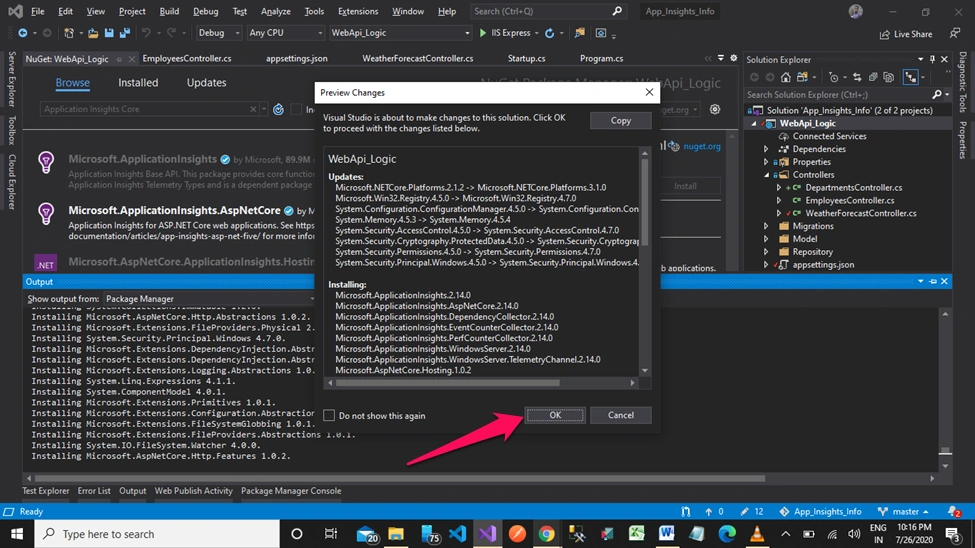
Task: Switch to the EmployeesController.cs tab
Action: click(x=187, y=58)
